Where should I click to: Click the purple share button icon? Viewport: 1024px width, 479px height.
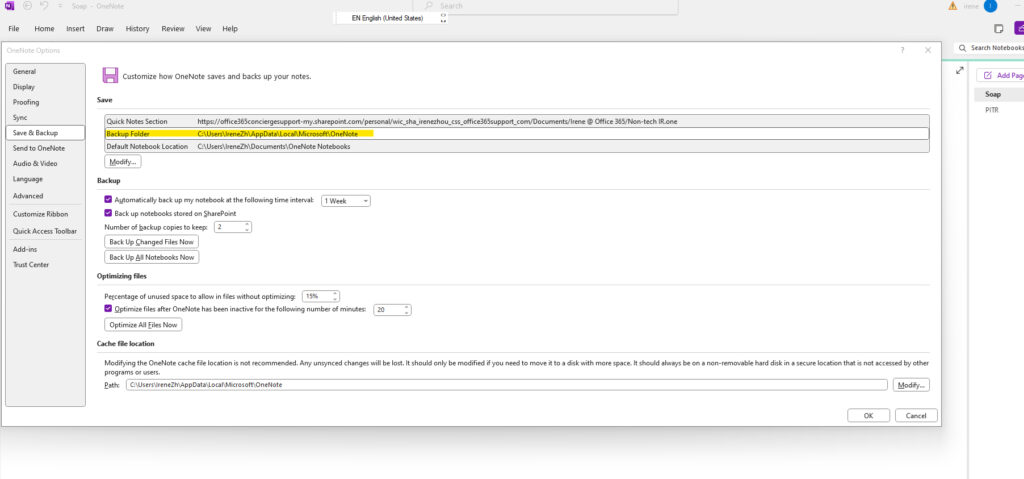click(x=1019, y=28)
